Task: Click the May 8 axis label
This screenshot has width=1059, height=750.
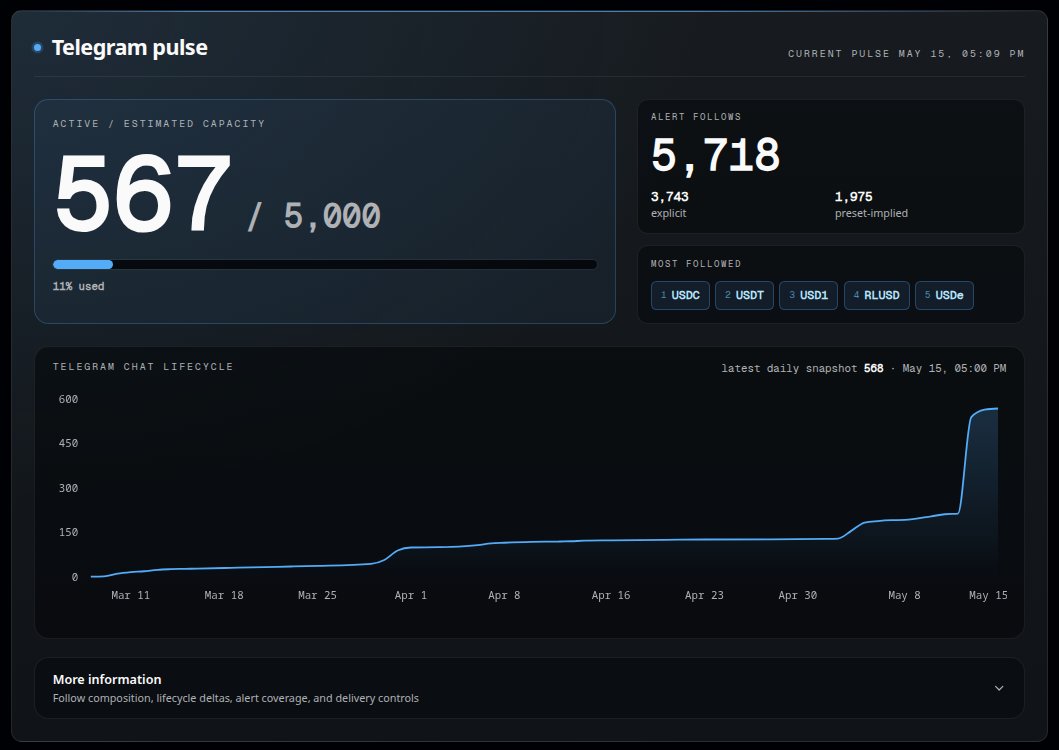Action: (x=904, y=595)
